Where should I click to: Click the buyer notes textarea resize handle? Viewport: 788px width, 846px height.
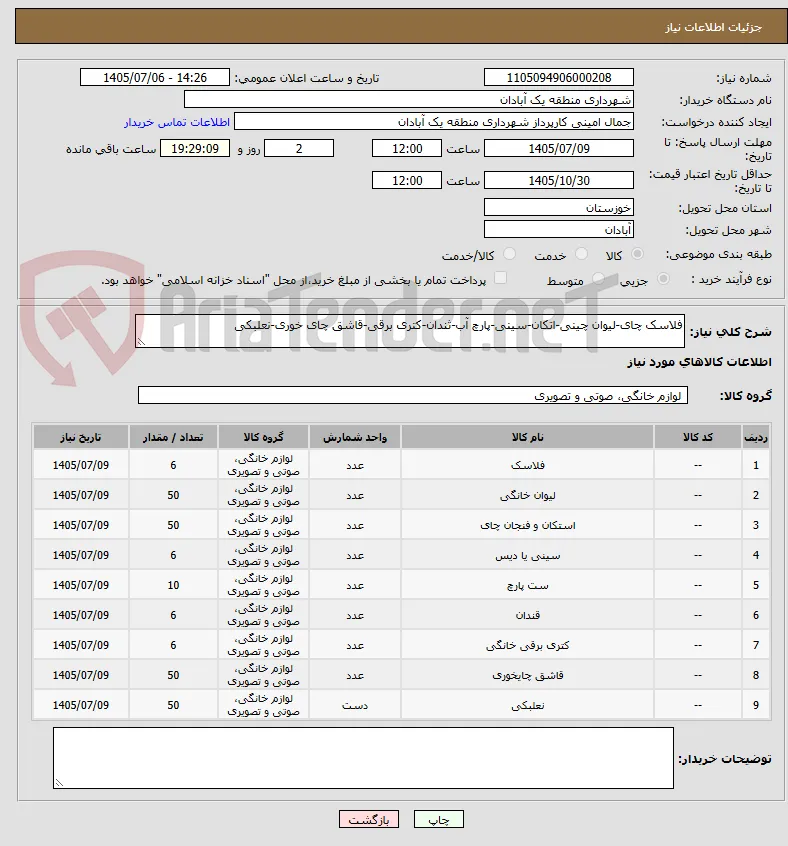(59, 782)
